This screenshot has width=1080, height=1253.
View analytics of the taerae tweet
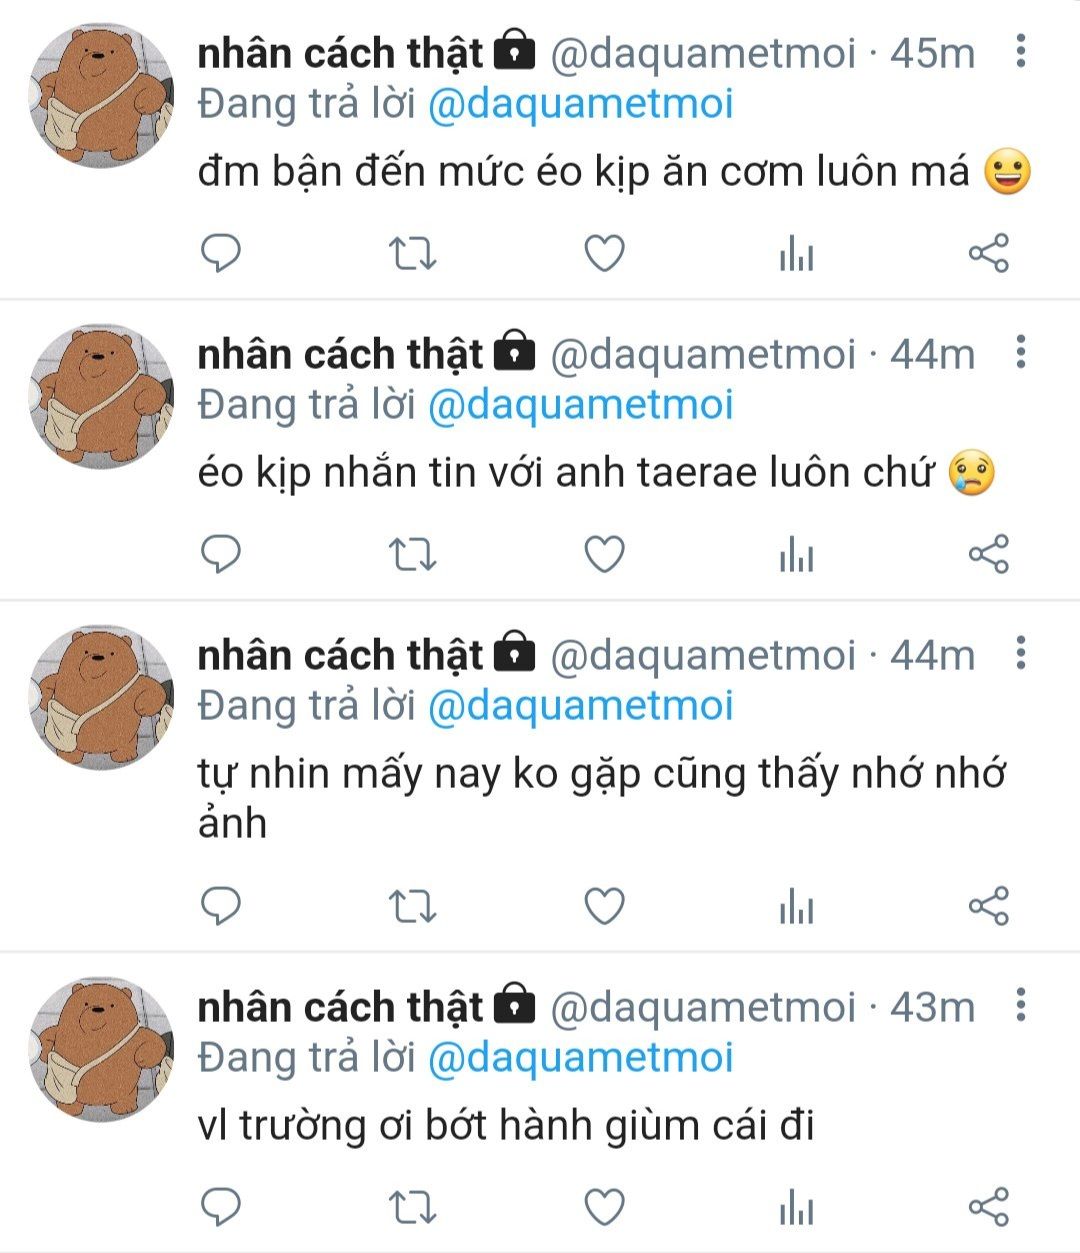tap(796, 554)
